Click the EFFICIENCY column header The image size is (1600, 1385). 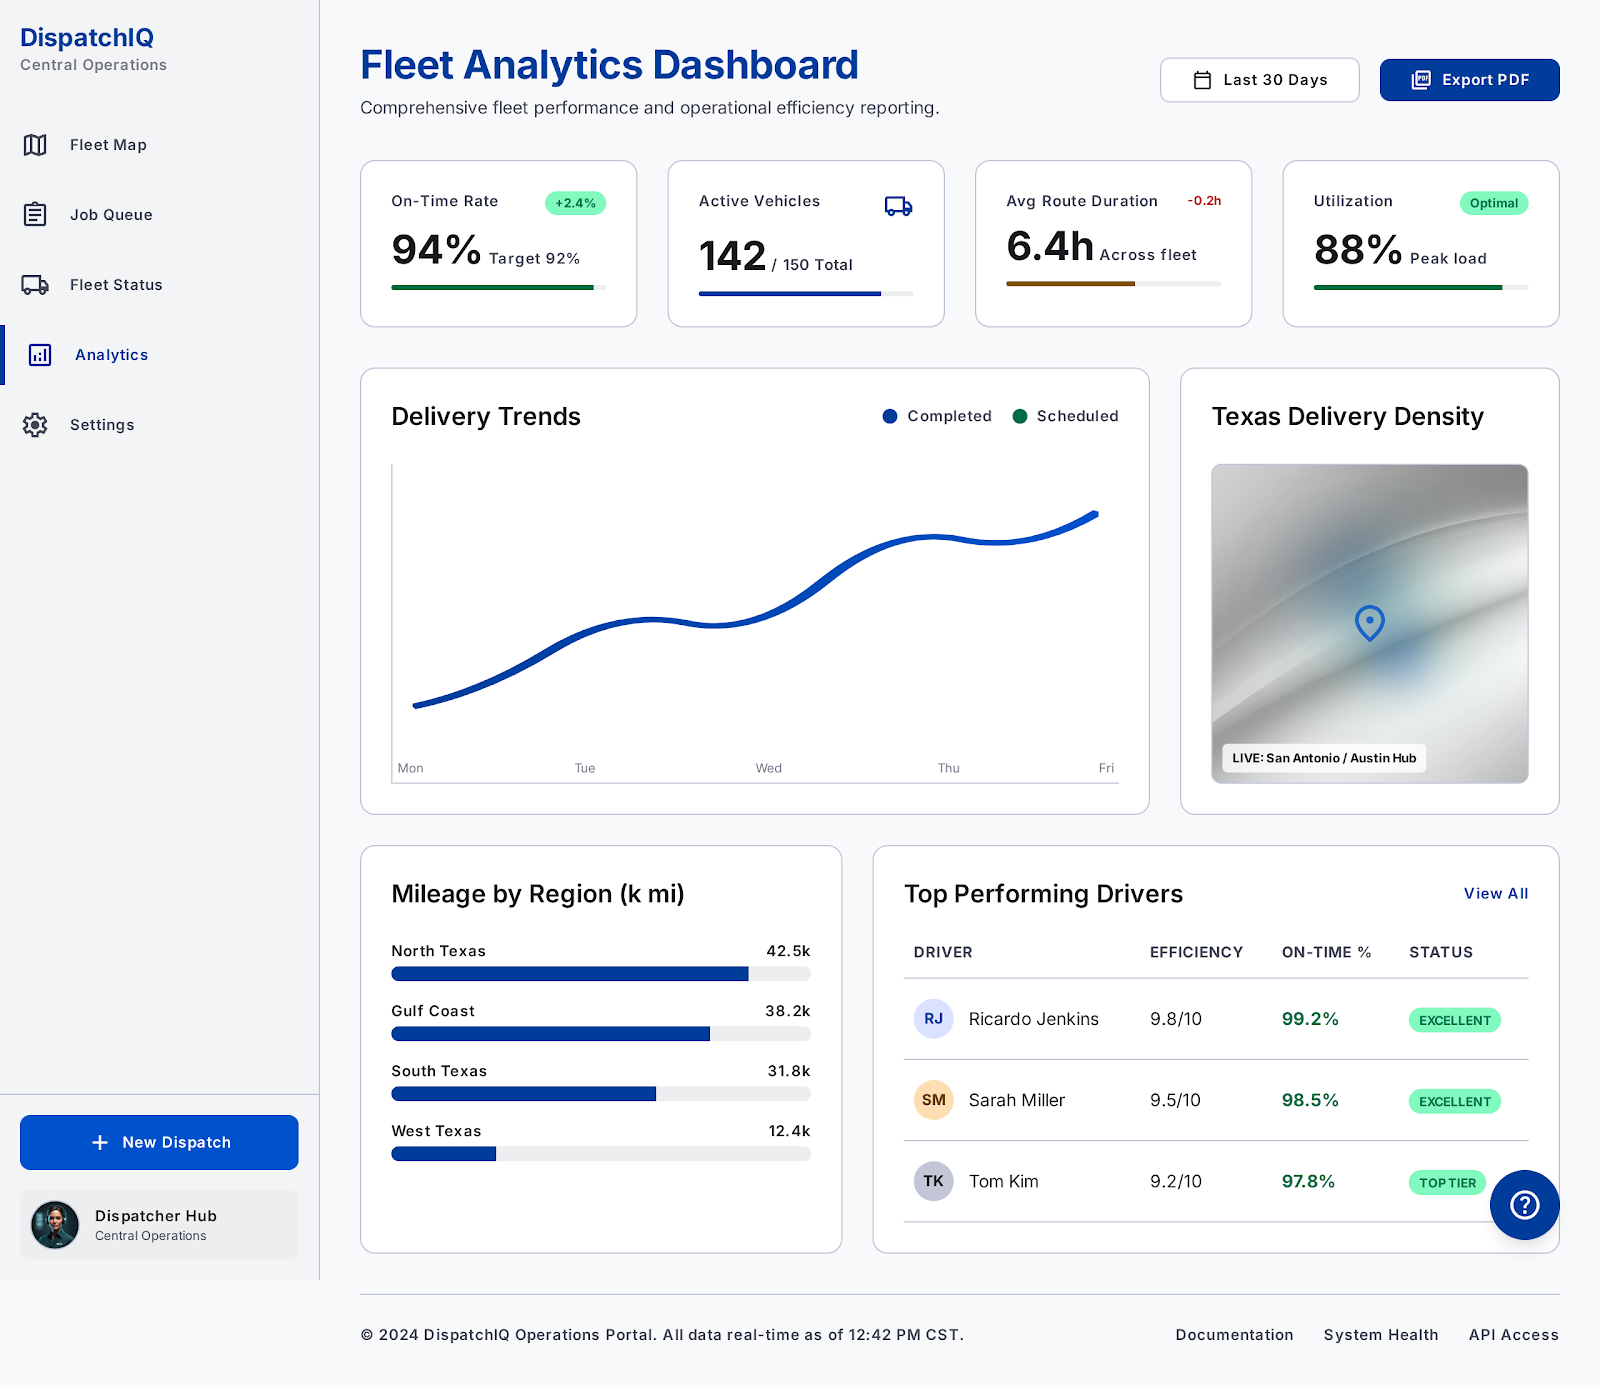tap(1196, 952)
